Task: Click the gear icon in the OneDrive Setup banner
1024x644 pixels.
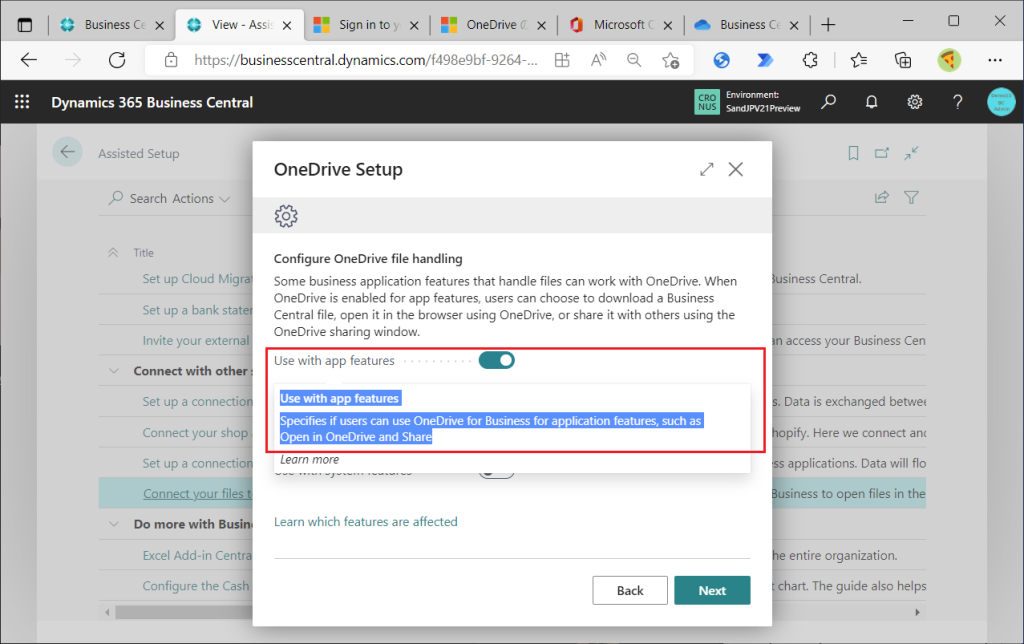Action: point(286,216)
